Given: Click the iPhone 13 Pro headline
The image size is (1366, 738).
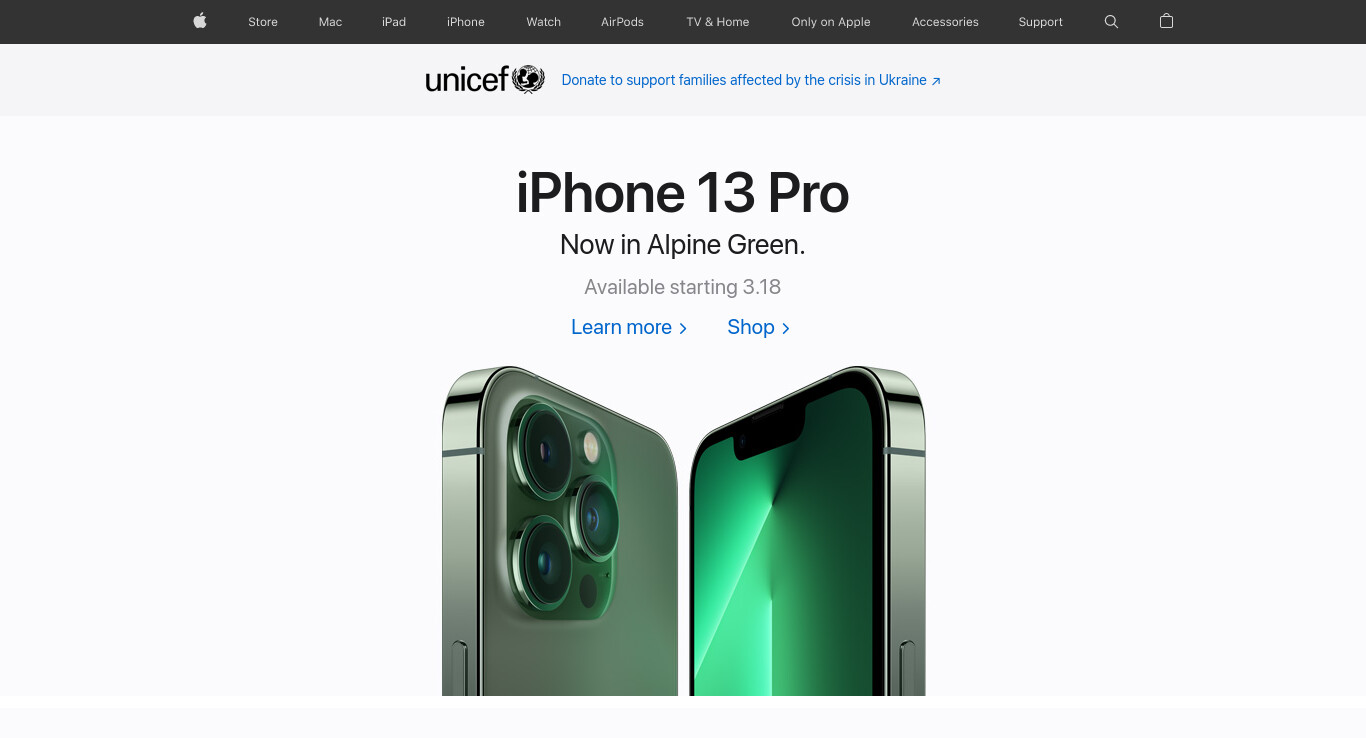Looking at the screenshot, I should tap(683, 193).
